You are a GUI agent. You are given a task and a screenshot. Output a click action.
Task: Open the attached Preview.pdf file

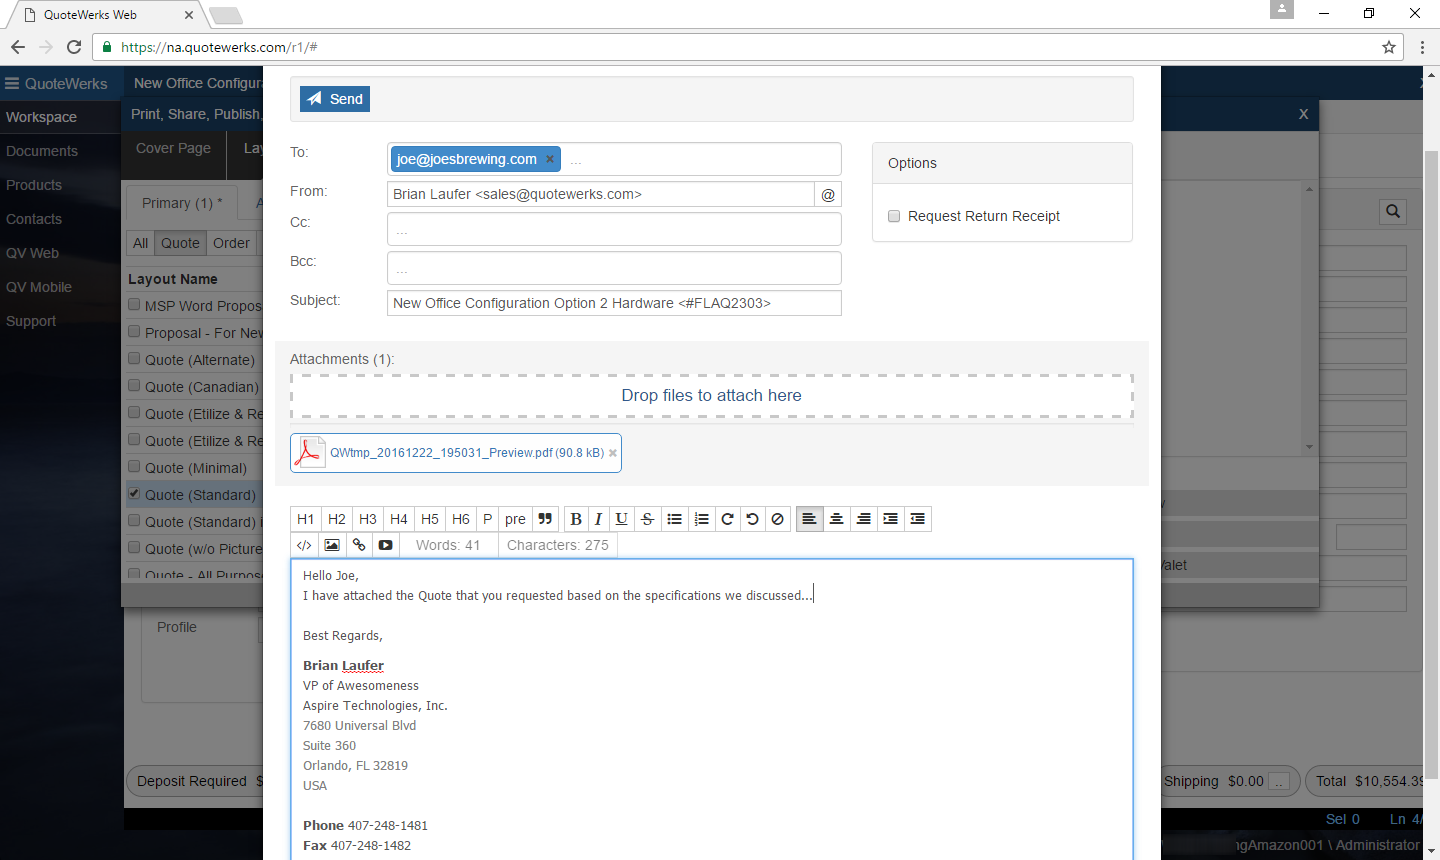tap(467, 453)
